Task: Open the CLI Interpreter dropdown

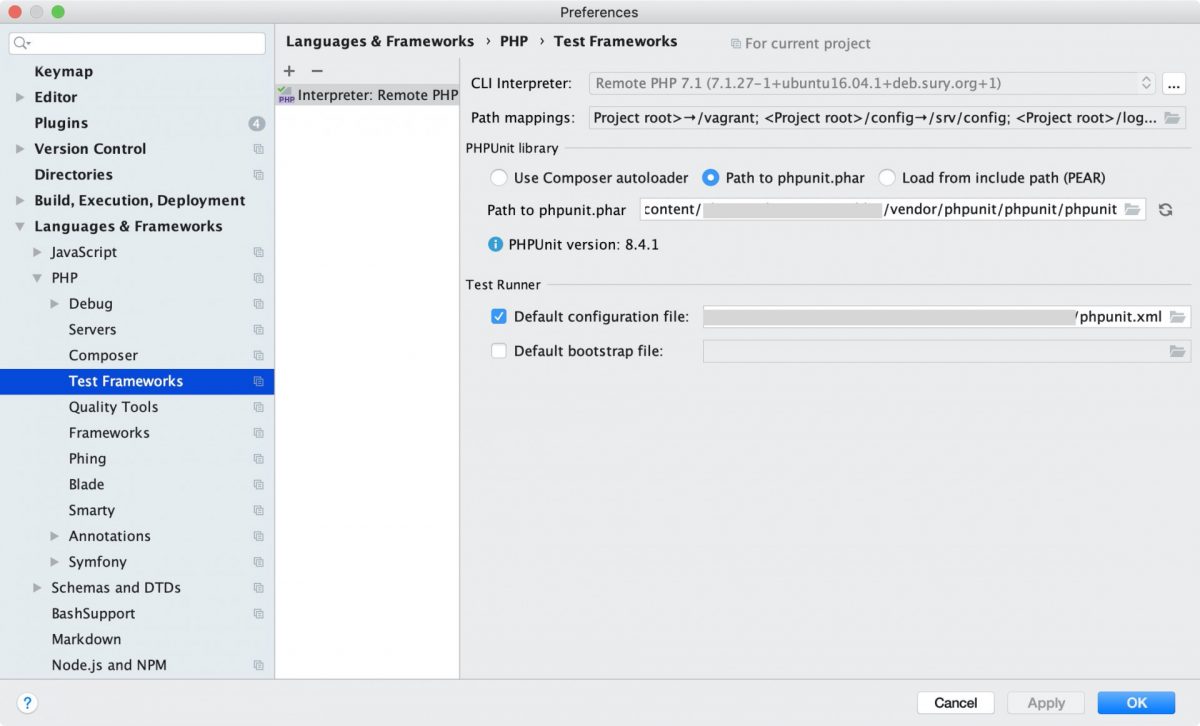Action: click(872, 83)
